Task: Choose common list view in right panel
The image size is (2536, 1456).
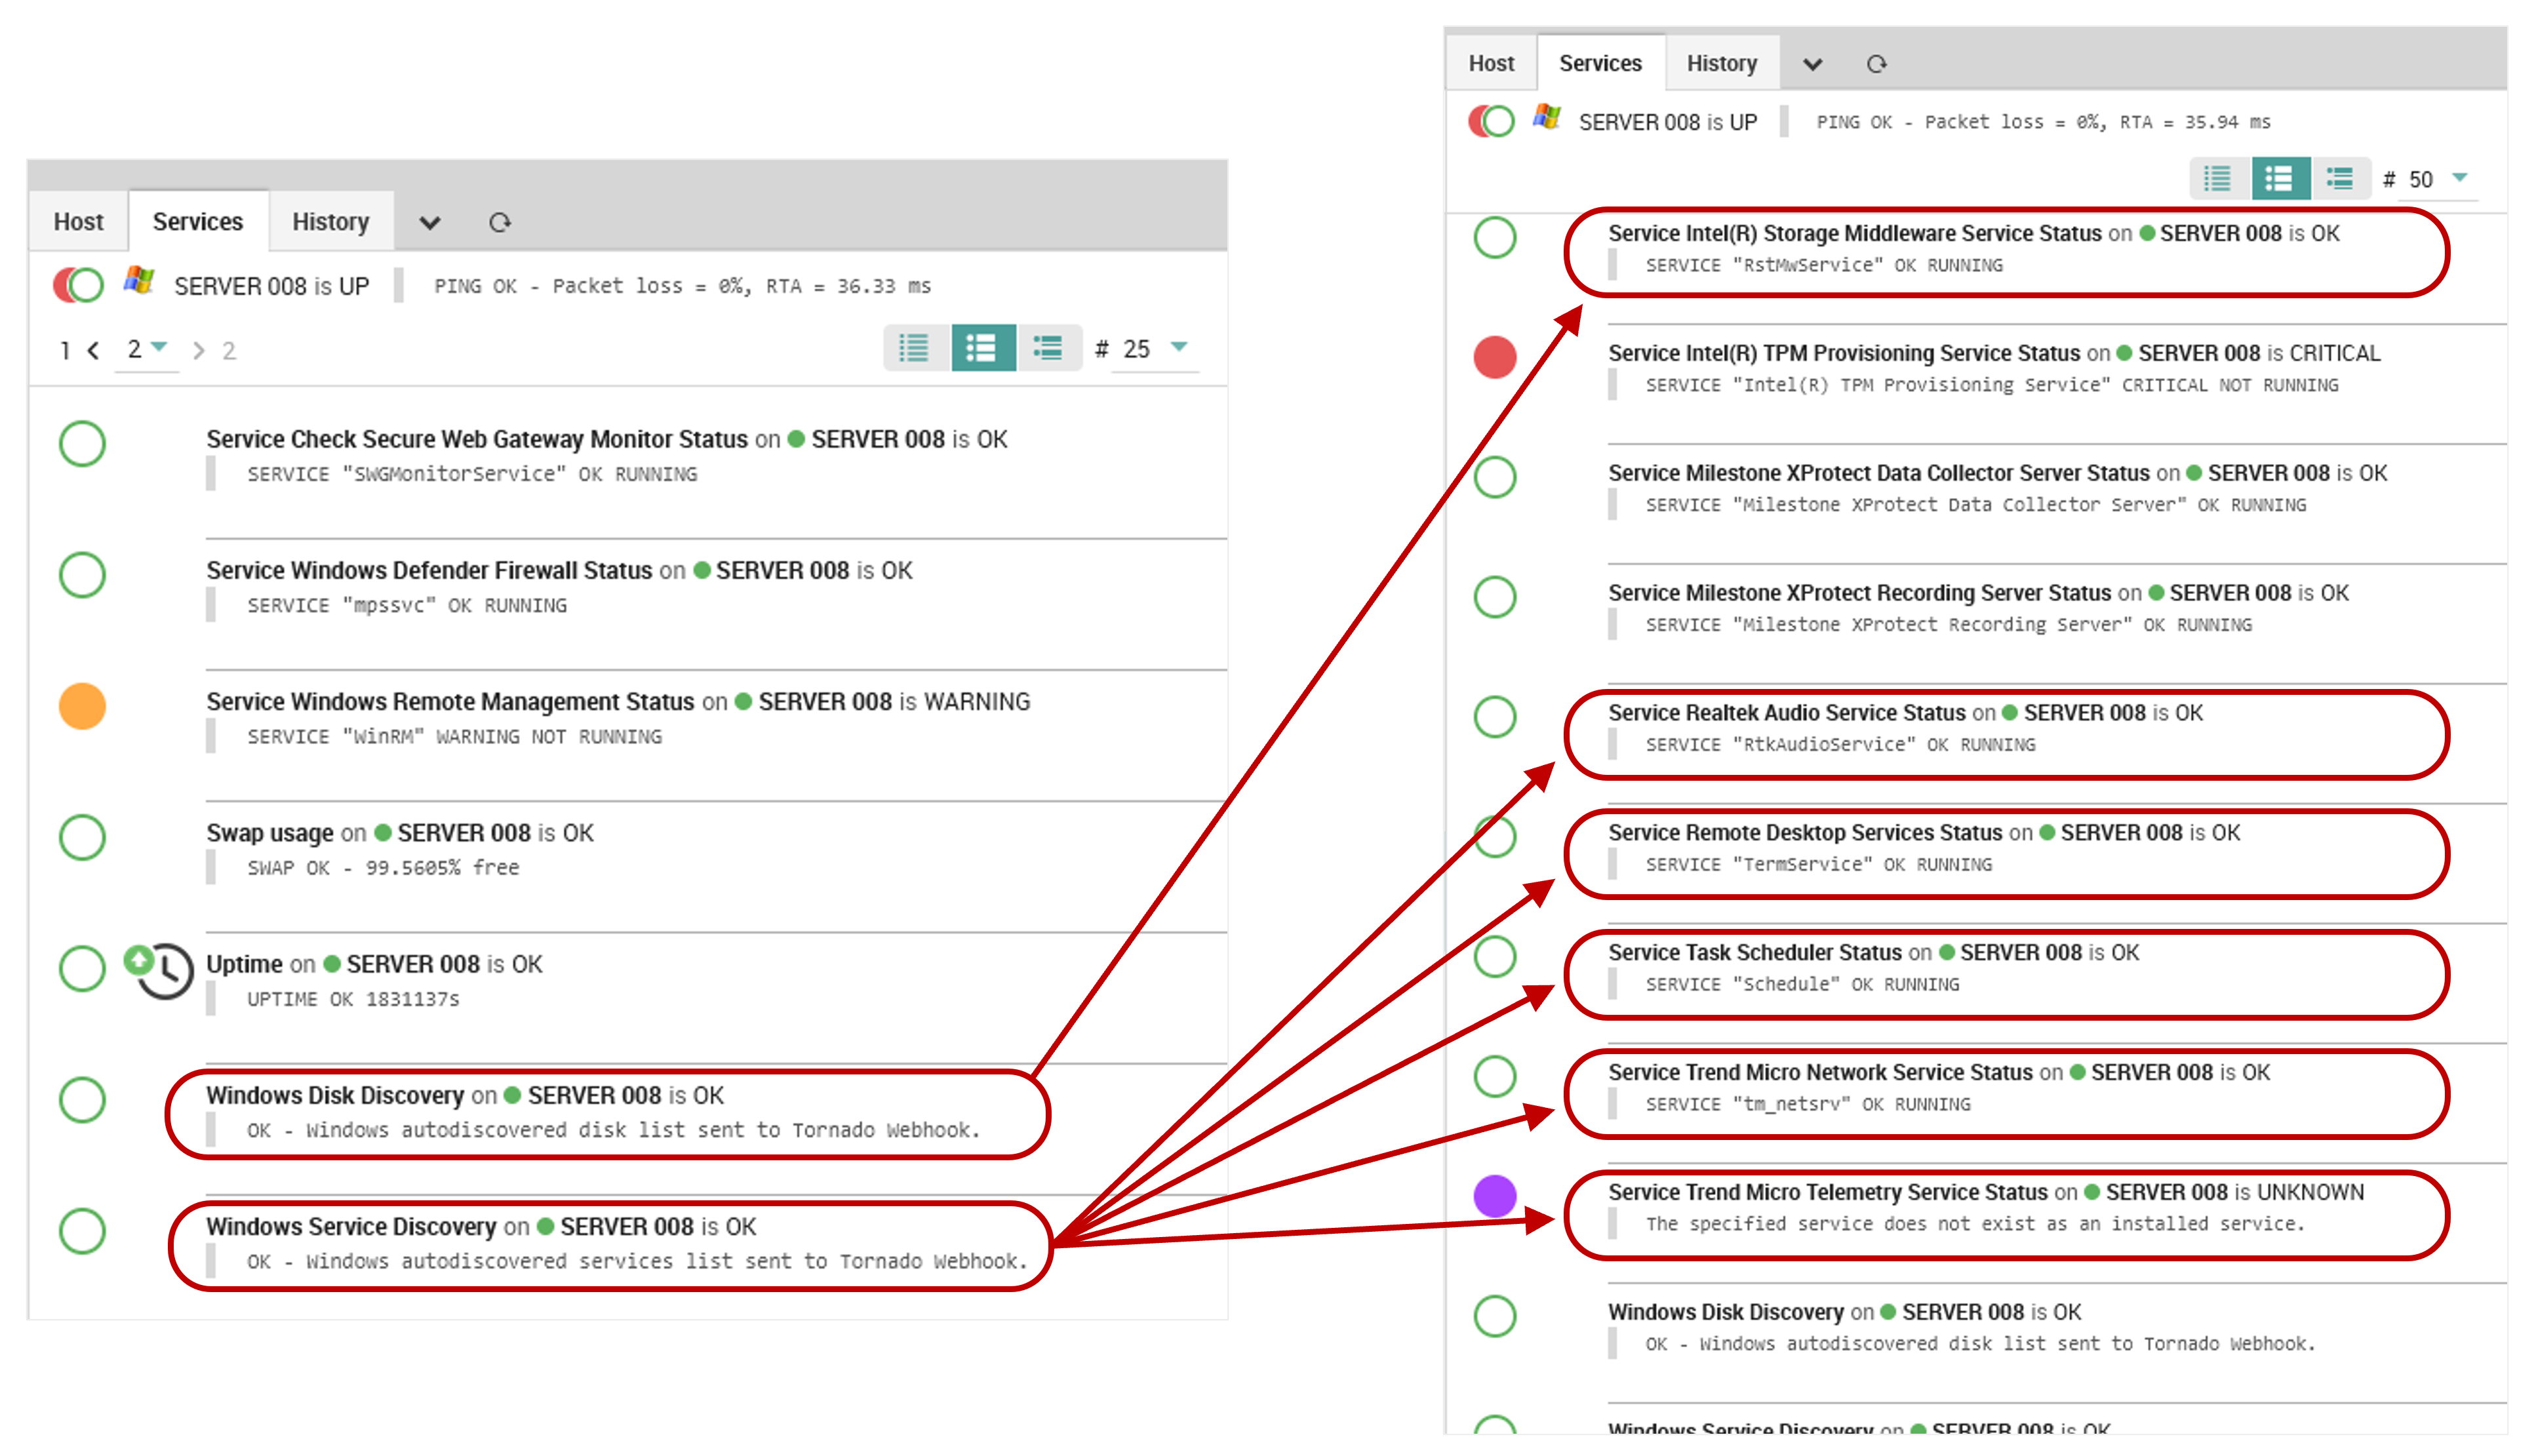Action: [x=2280, y=179]
